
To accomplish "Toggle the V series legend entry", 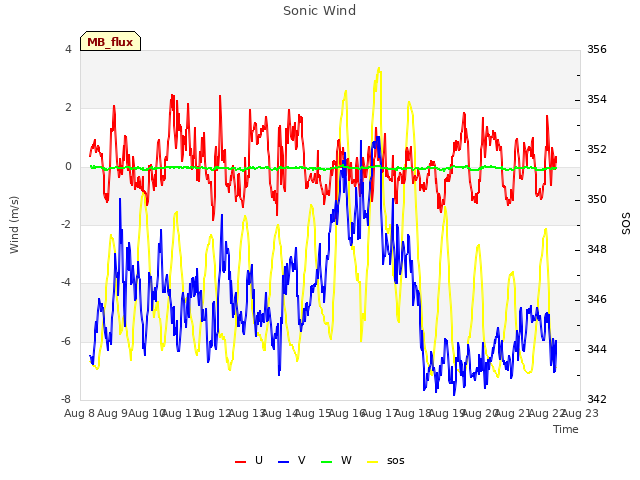I will [291, 460].
